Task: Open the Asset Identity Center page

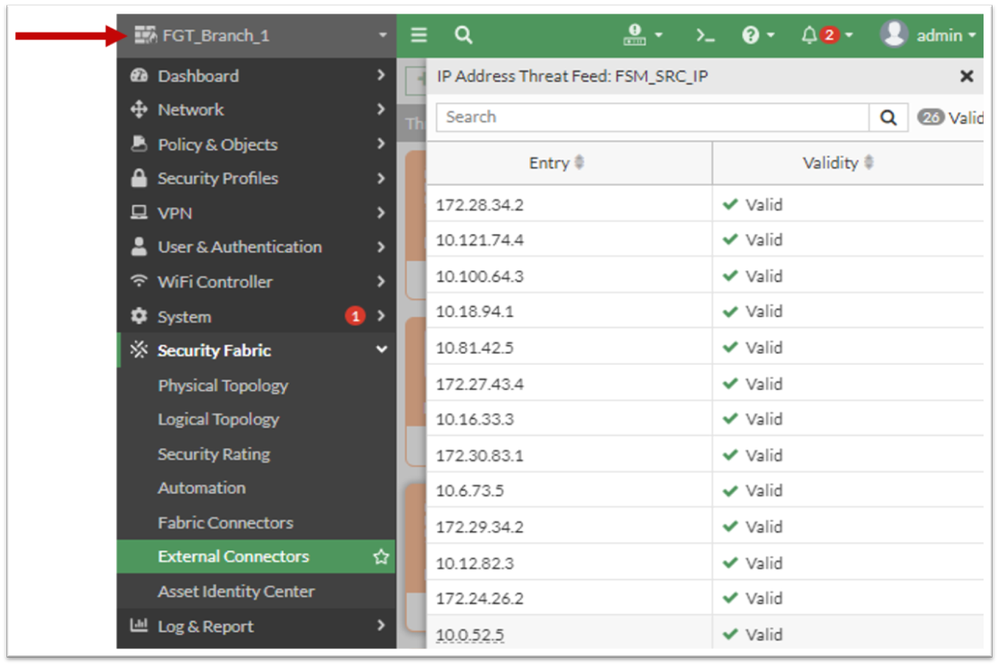Action: 236,591
